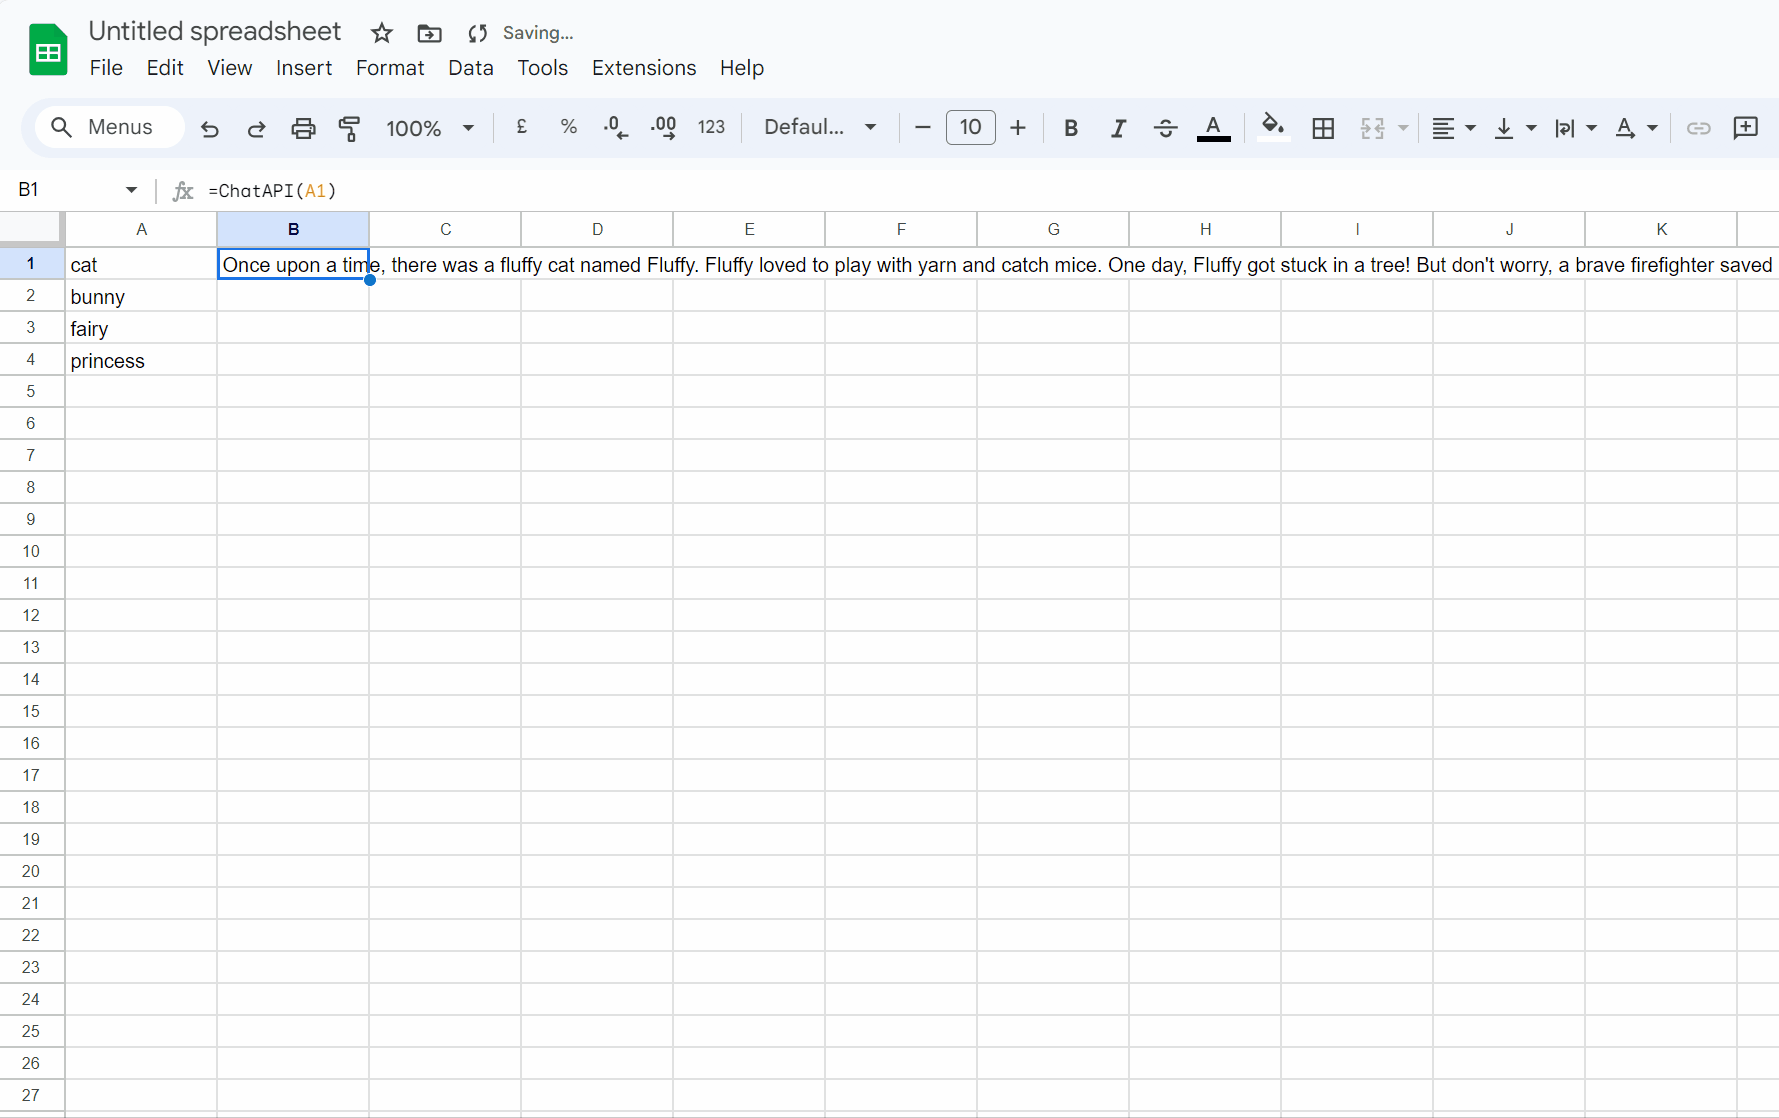The width and height of the screenshot is (1779, 1118).
Task: Decrease decimal places
Action: tap(615, 127)
